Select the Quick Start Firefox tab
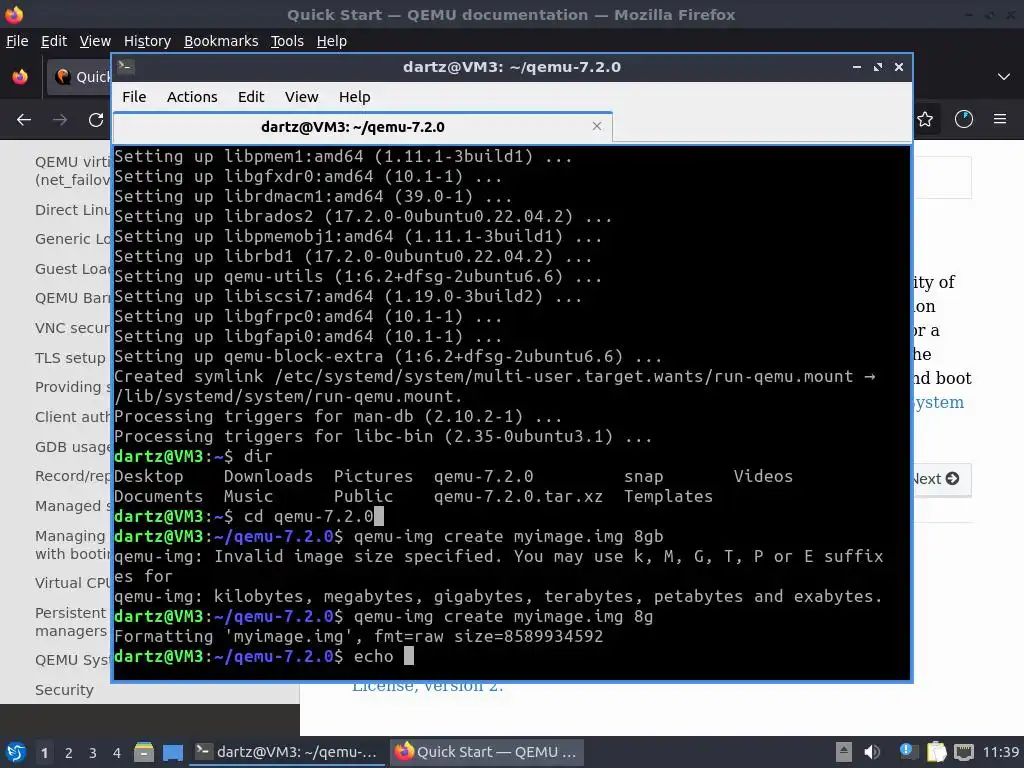1024x768 pixels. pos(80,76)
